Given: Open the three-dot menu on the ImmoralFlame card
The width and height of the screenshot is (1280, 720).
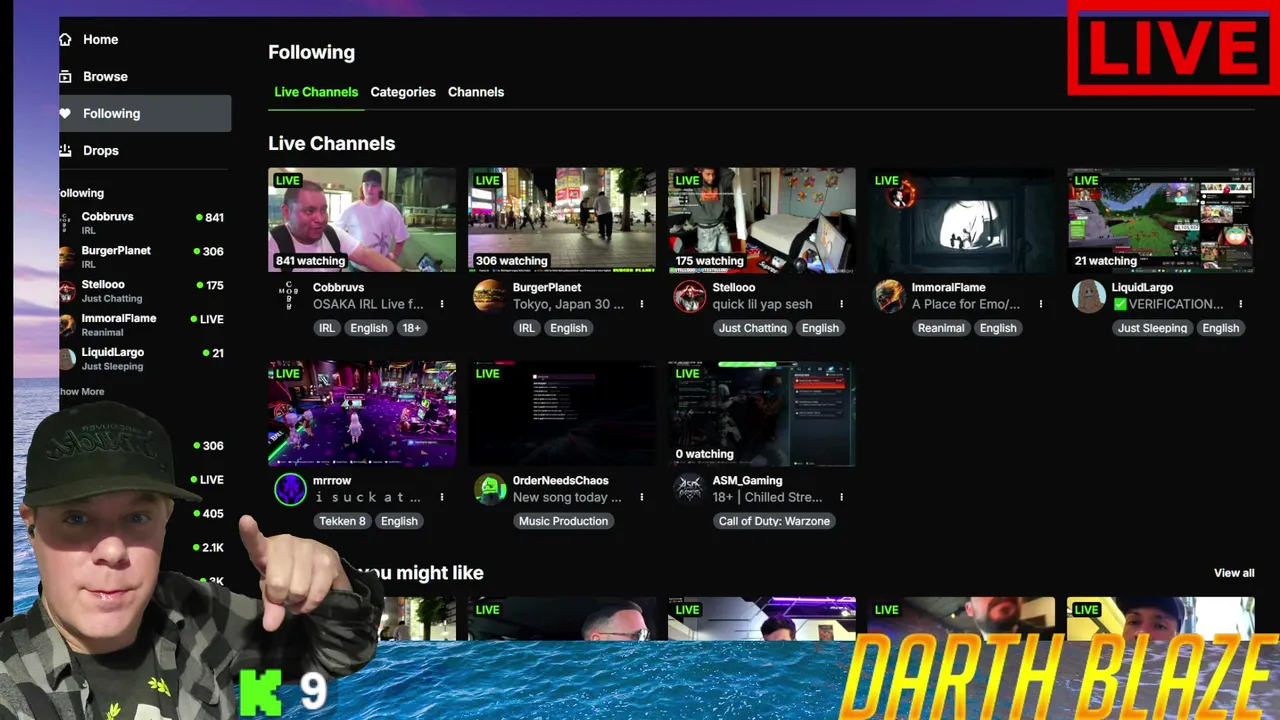Looking at the screenshot, I should pos(1041,304).
